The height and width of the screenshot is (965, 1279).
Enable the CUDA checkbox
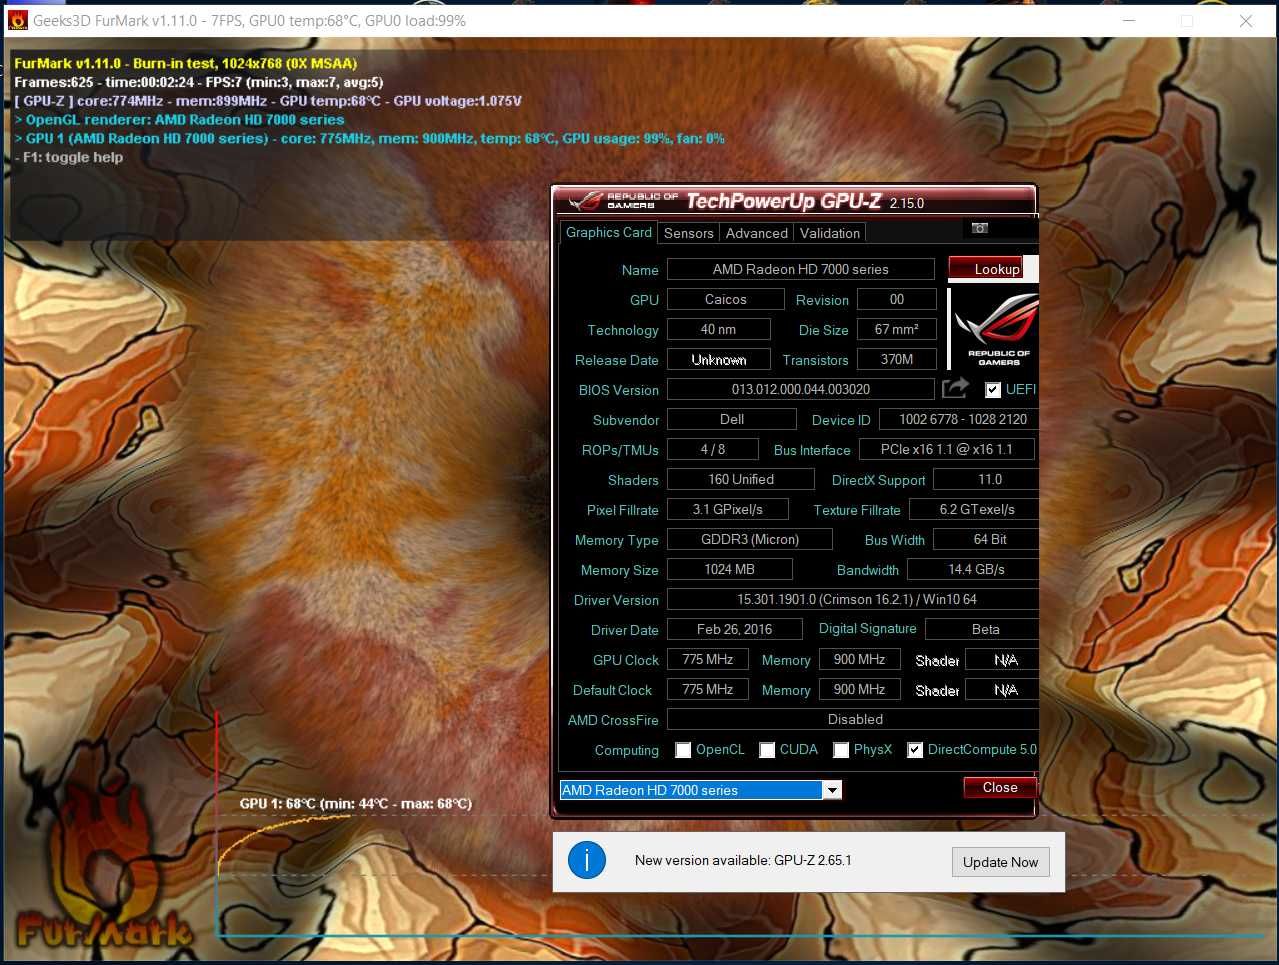[767, 750]
